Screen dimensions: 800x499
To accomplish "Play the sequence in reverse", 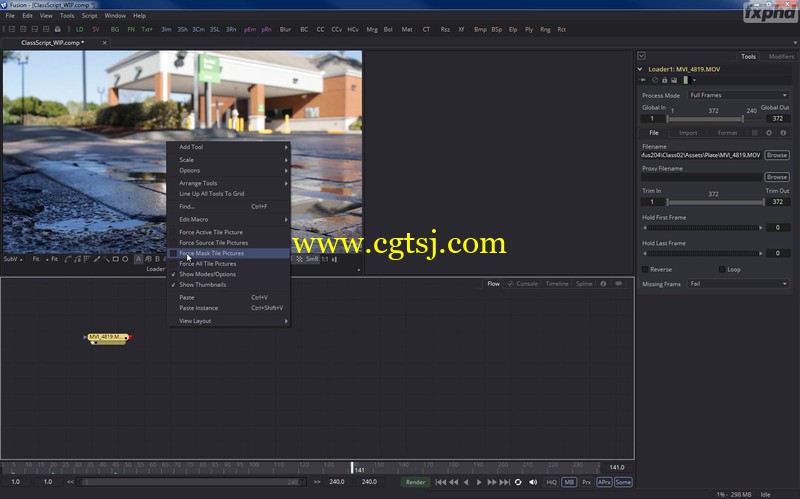I will click(466, 482).
